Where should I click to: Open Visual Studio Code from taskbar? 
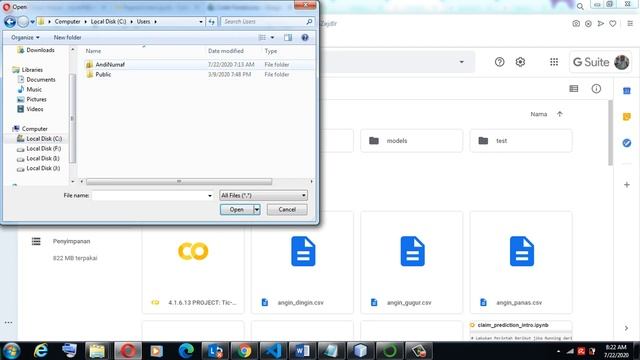tap(273, 351)
